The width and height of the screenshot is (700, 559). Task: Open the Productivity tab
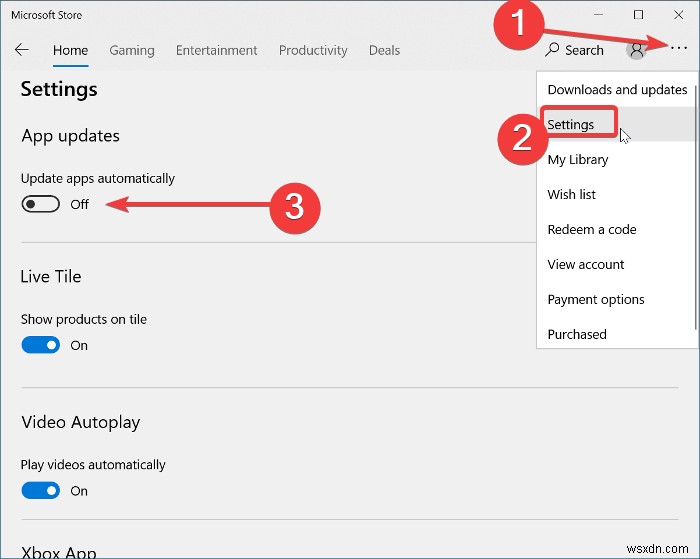313,50
